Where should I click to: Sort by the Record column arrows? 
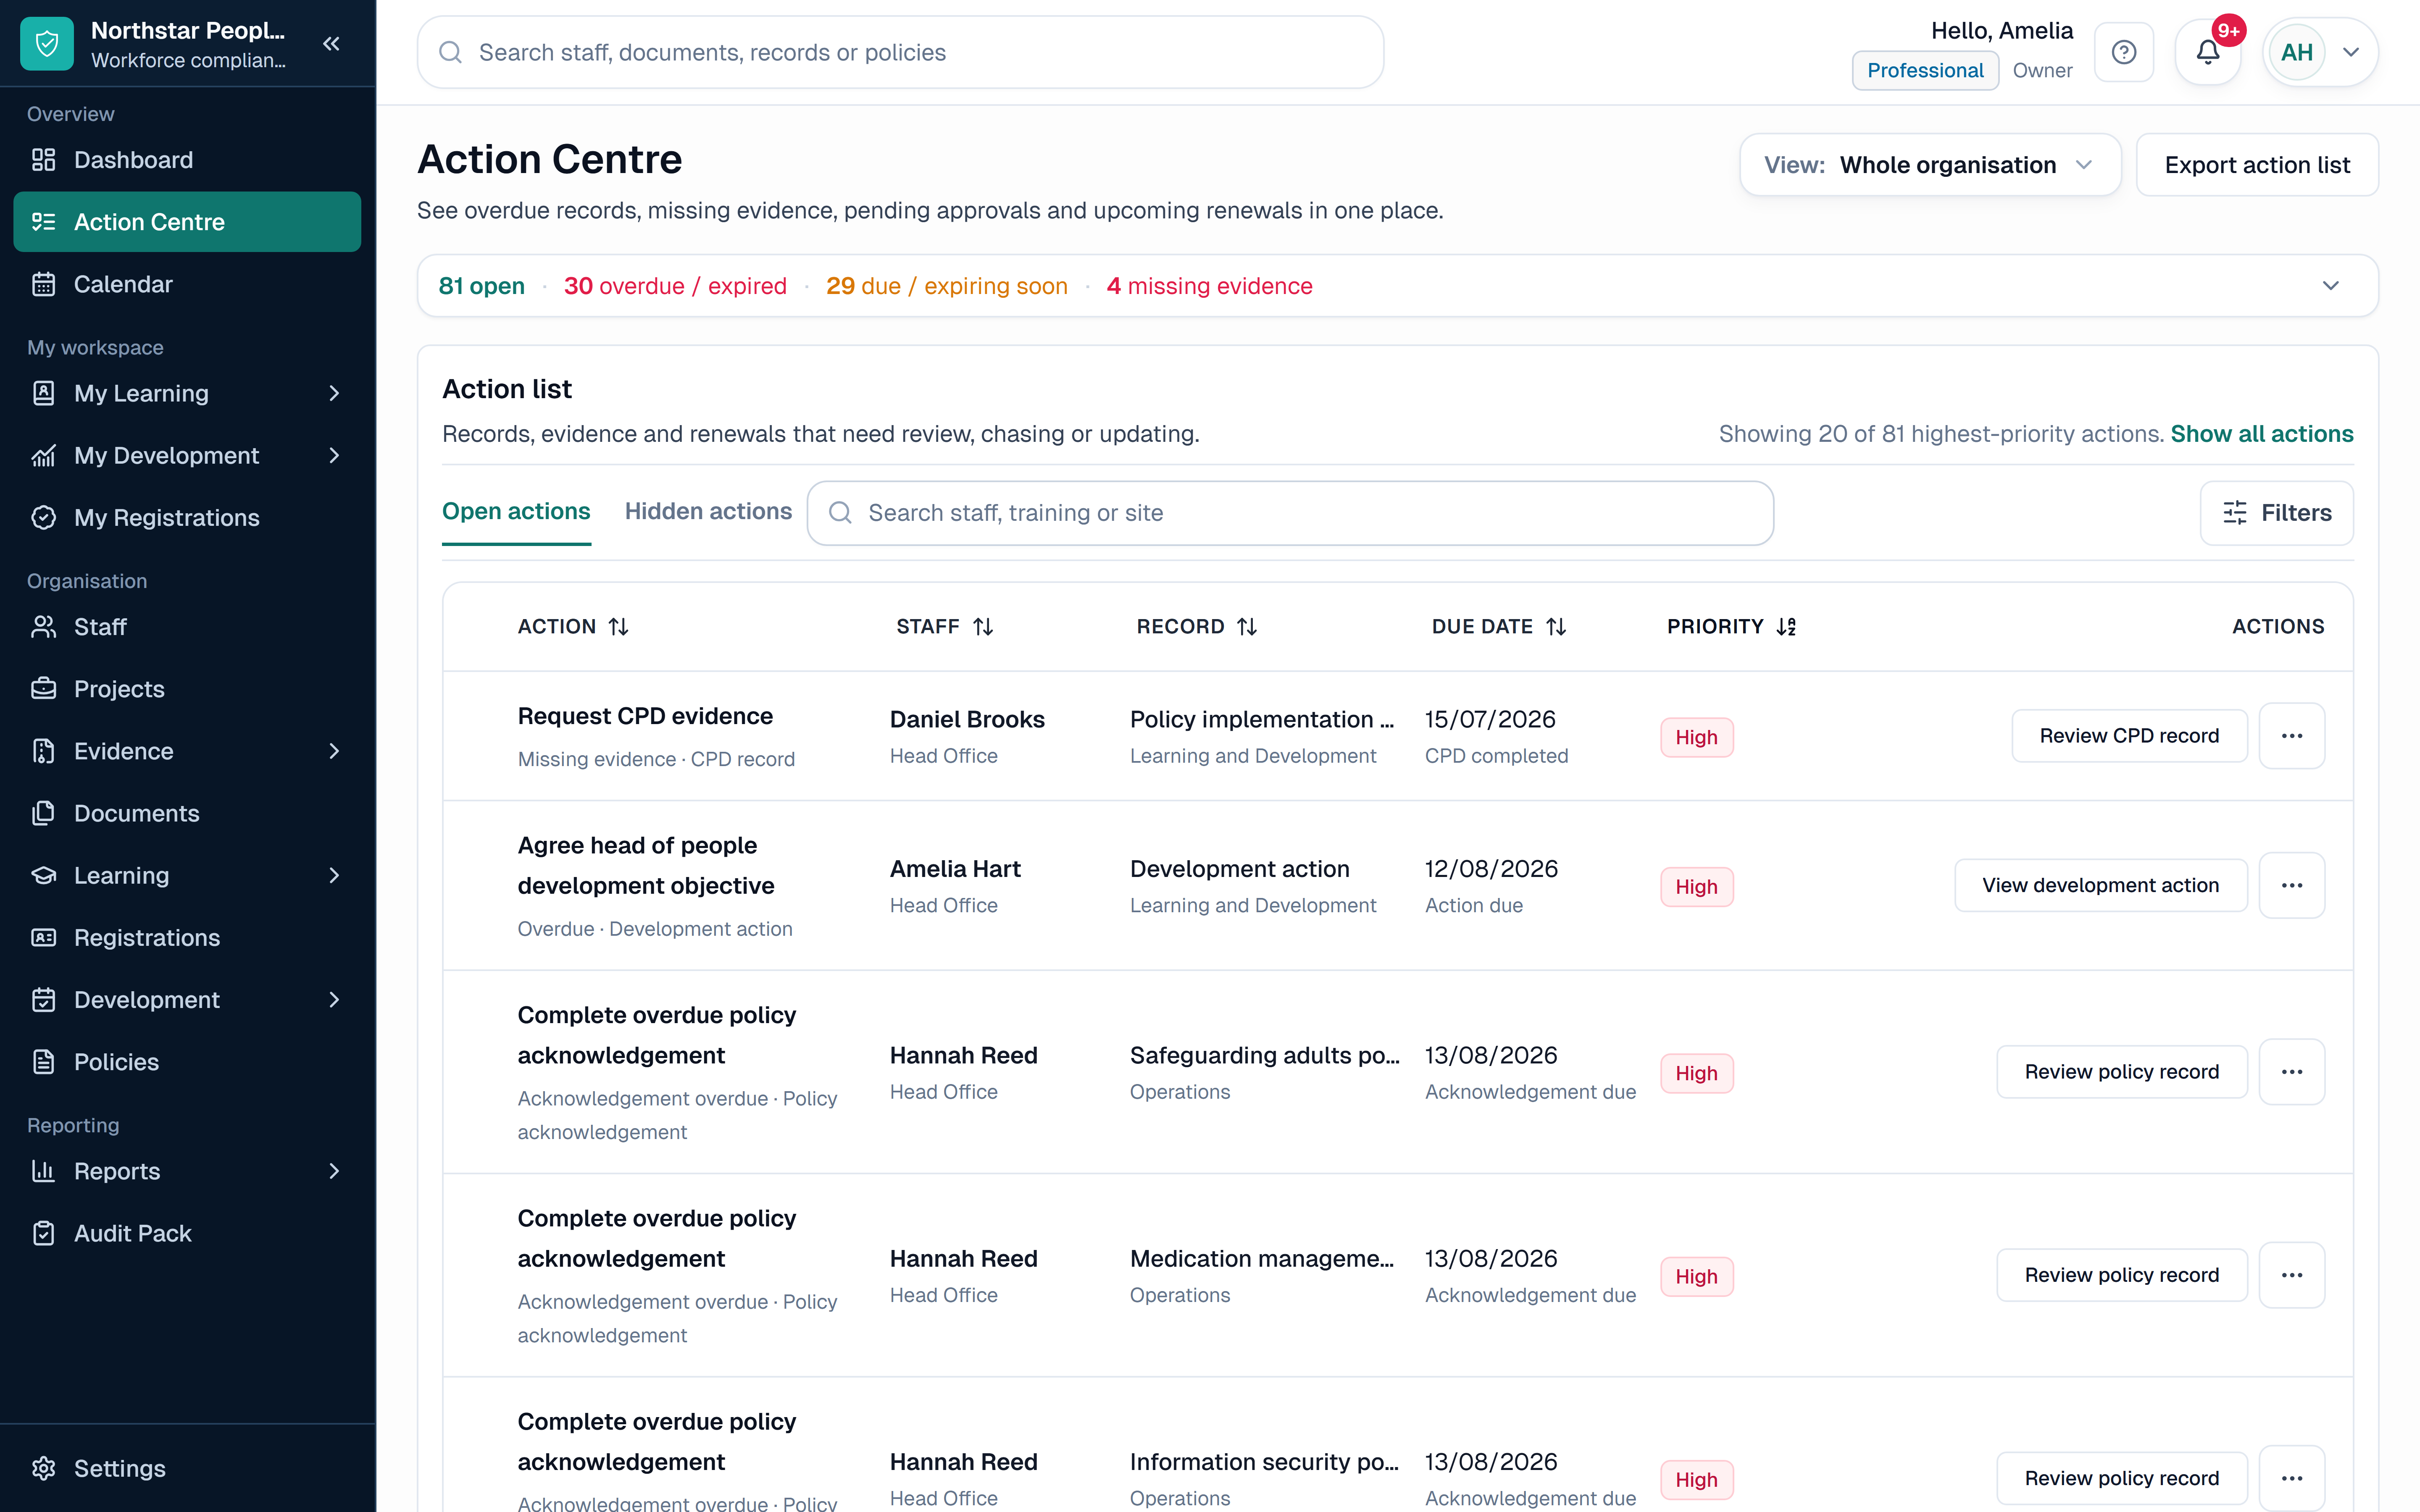click(x=1247, y=627)
